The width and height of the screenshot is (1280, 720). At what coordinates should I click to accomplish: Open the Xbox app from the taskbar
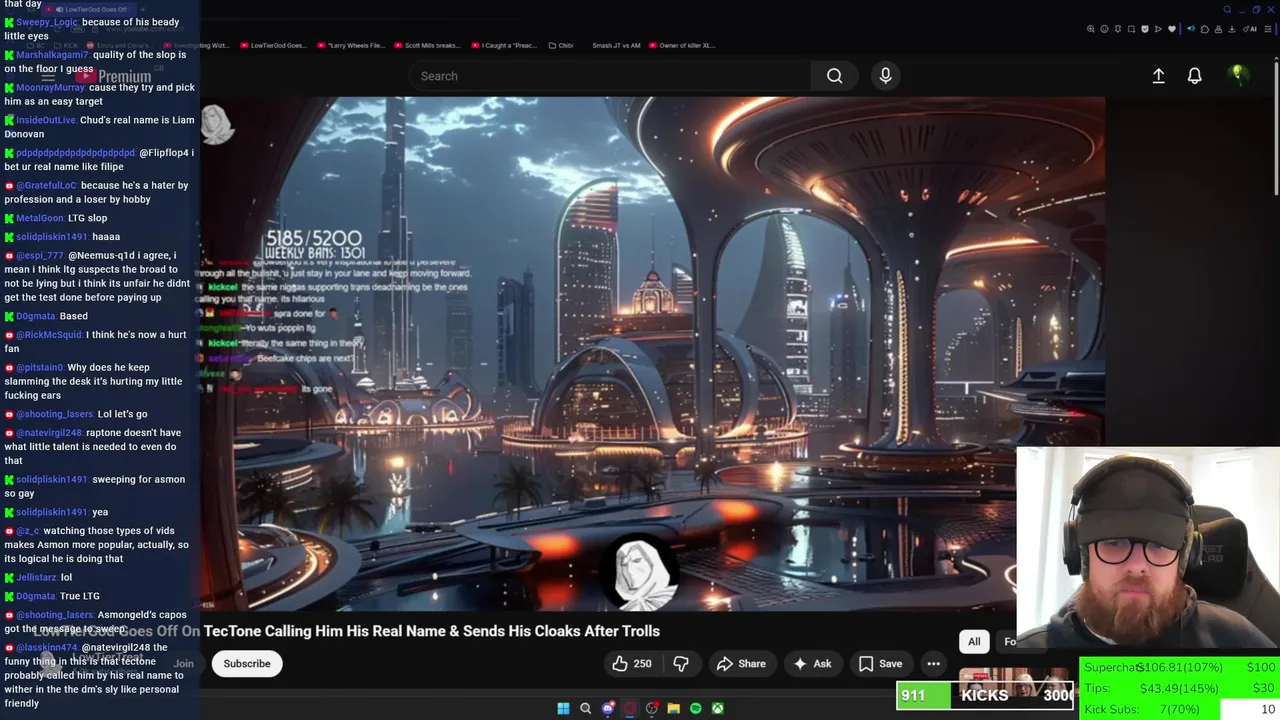pyautogui.click(x=718, y=708)
